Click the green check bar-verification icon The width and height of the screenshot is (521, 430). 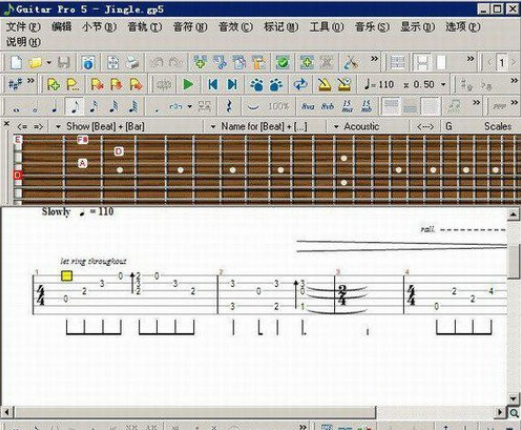(282, 63)
